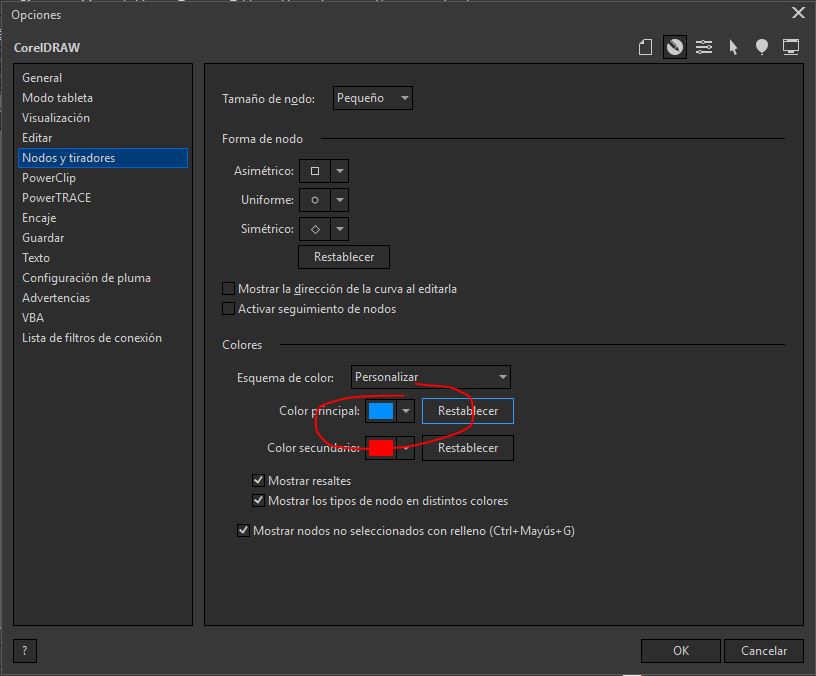Confirm with the OK button
816x676 pixels.
[x=681, y=651]
